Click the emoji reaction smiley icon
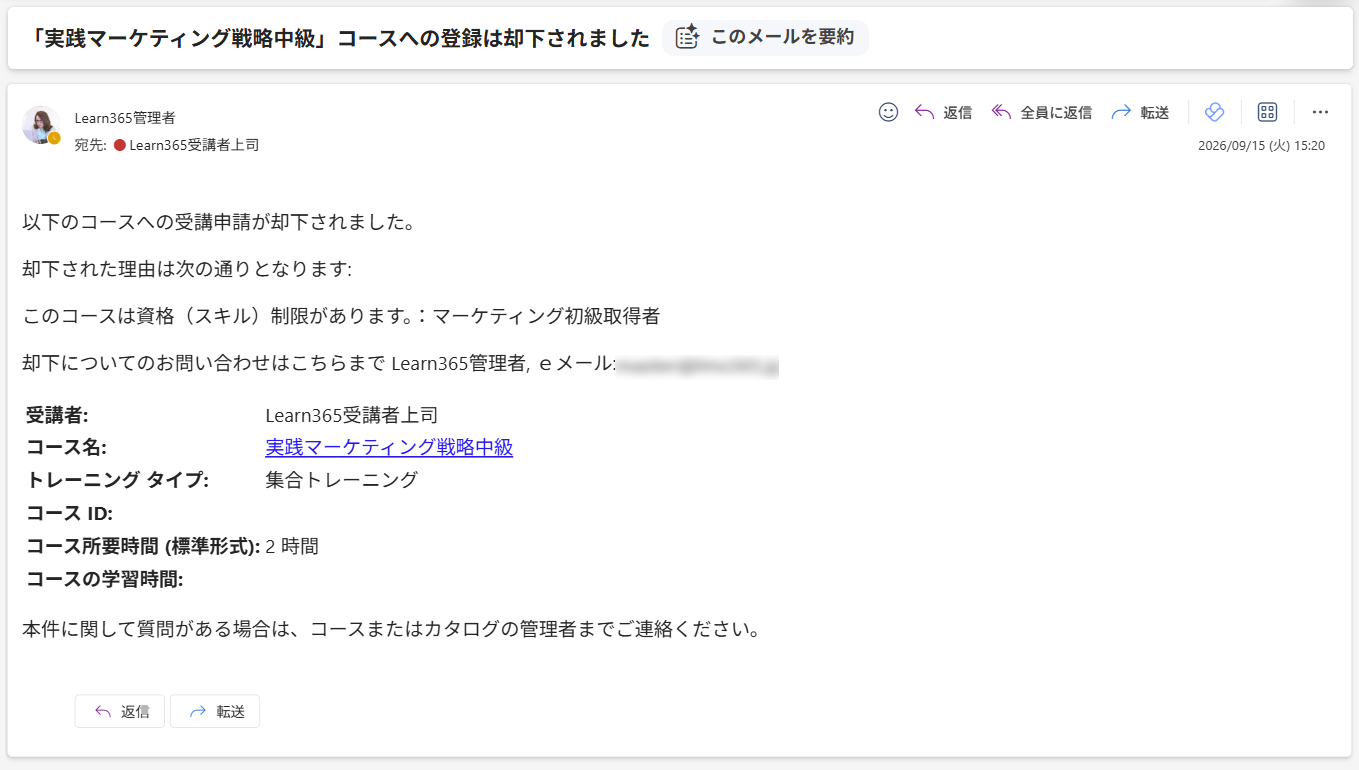This screenshot has width=1359, height=770. pyautogui.click(x=888, y=112)
